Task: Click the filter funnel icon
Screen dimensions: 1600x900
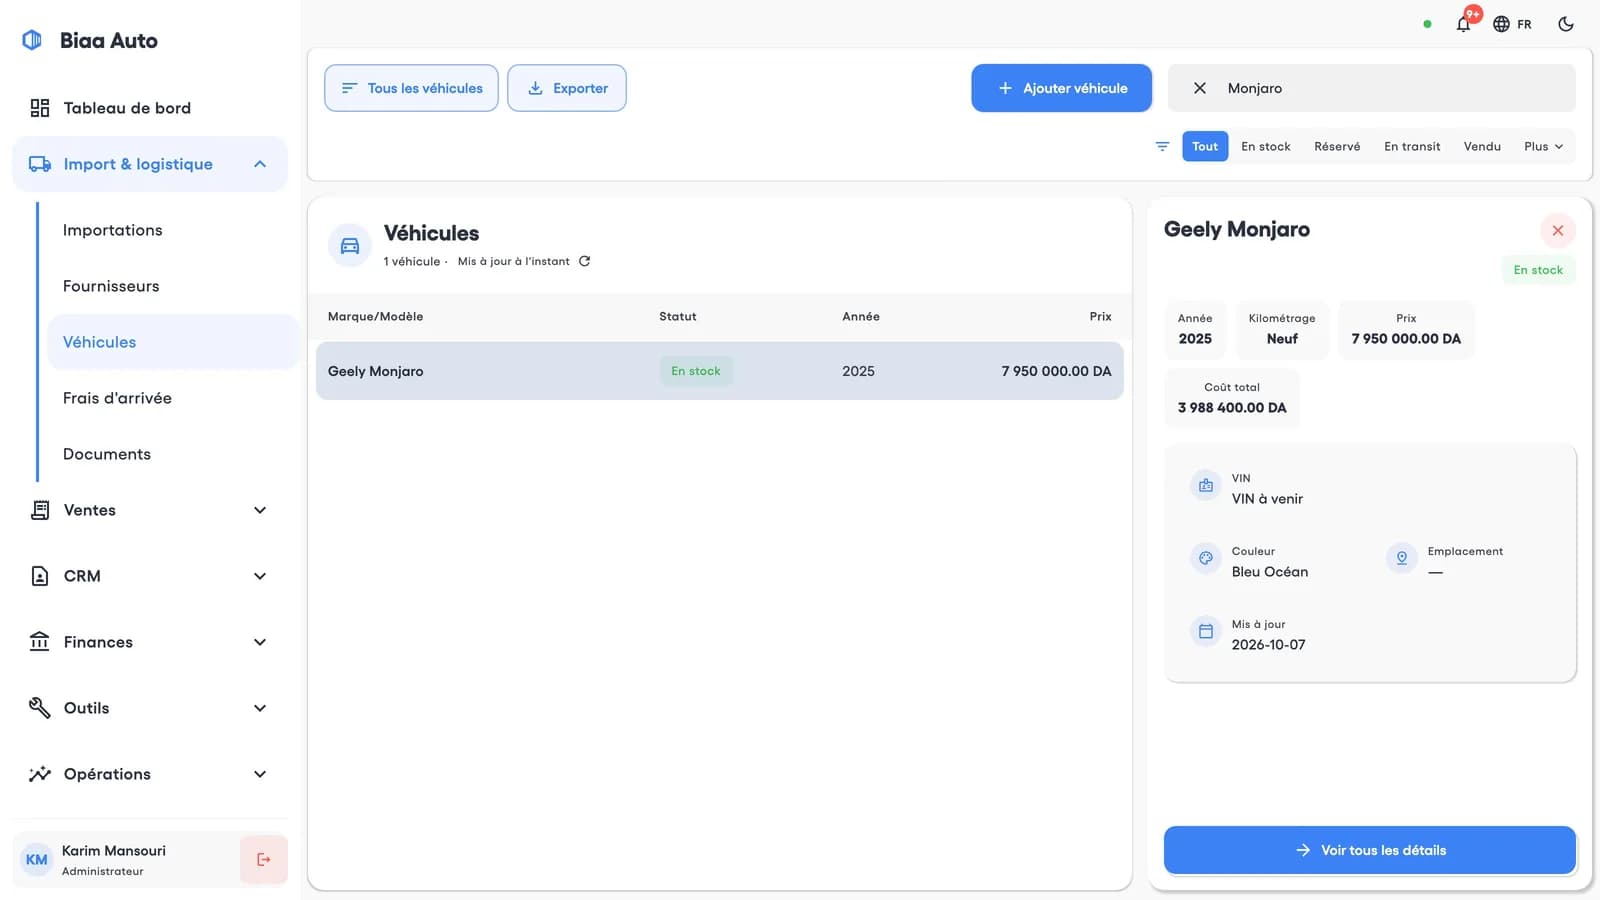Action: (1162, 146)
